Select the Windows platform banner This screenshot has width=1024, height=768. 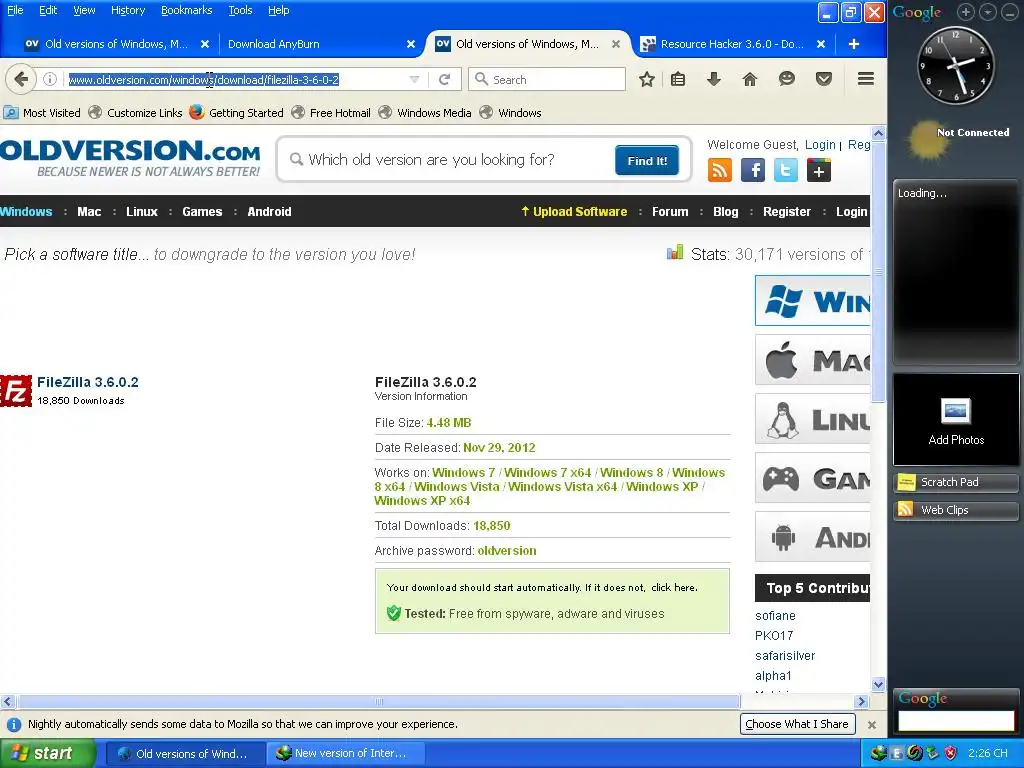coord(812,300)
